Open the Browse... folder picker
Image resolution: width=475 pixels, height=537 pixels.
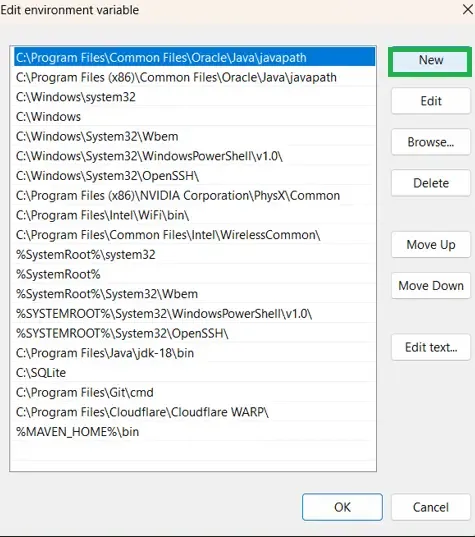[431, 142]
